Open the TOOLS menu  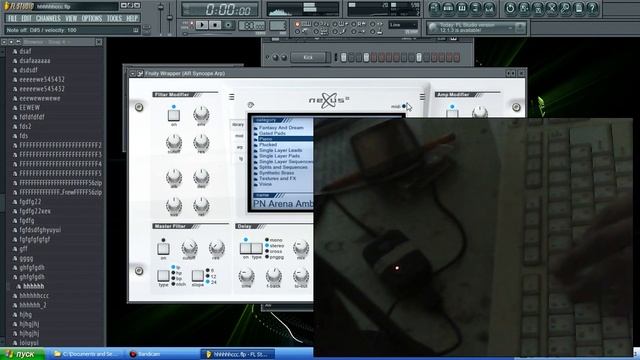(x=114, y=18)
